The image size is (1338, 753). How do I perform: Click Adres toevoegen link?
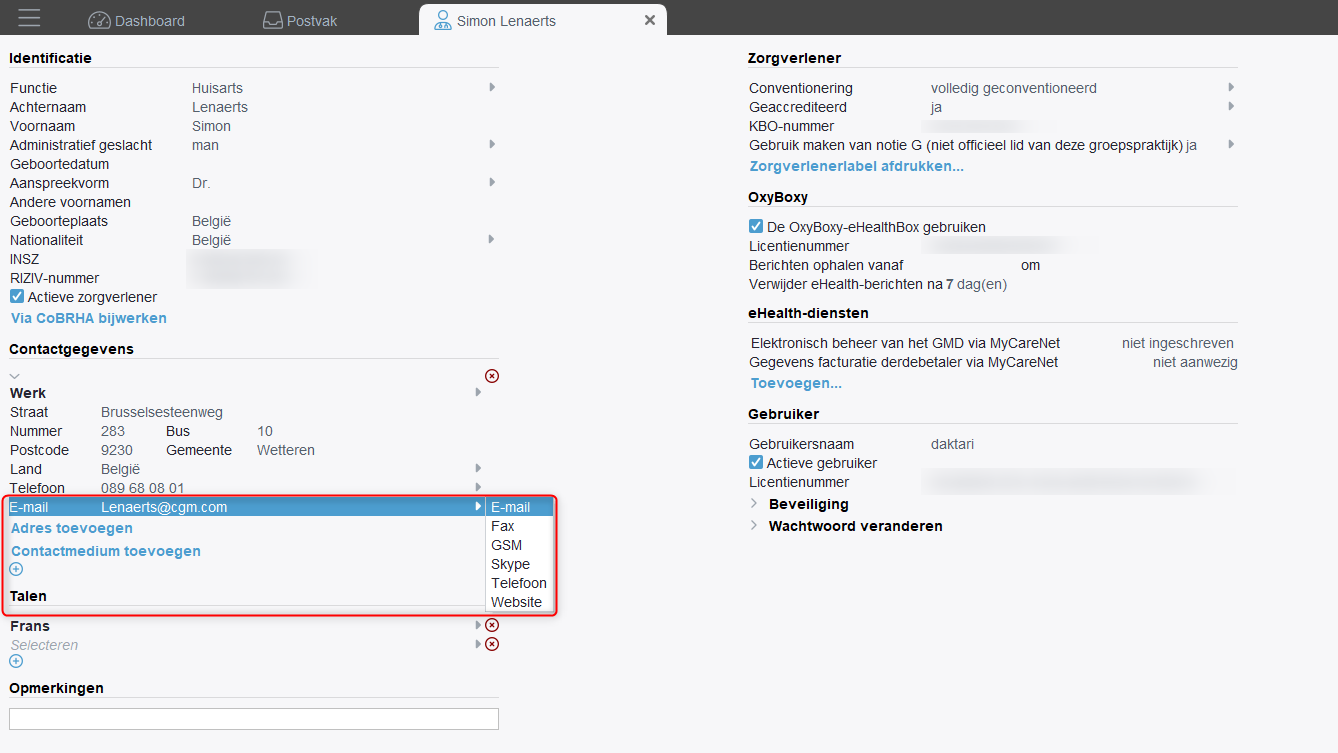[72, 528]
